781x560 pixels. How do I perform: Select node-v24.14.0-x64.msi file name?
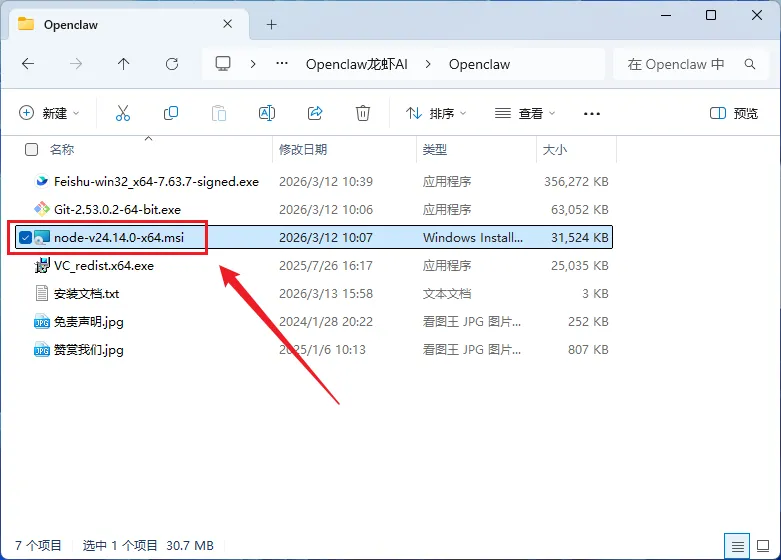click(x=119, y=238)
